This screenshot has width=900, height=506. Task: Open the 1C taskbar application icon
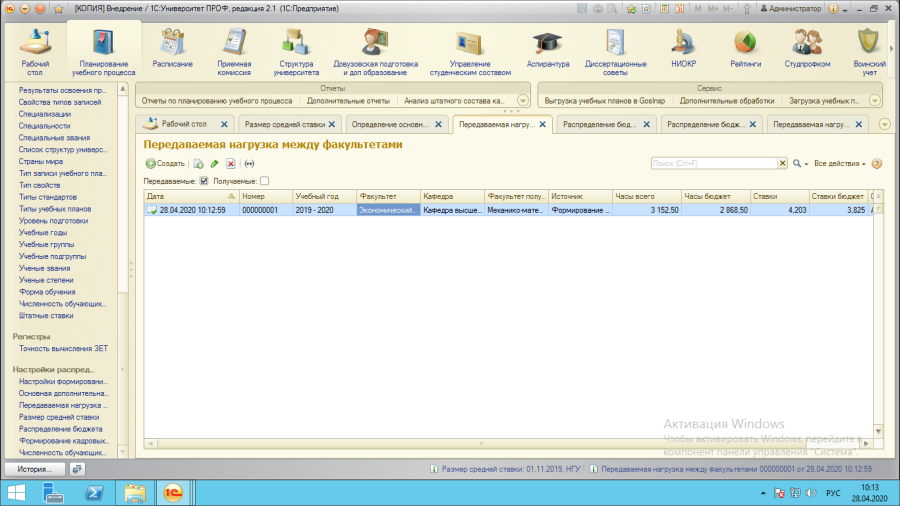[x=173, y=493]
